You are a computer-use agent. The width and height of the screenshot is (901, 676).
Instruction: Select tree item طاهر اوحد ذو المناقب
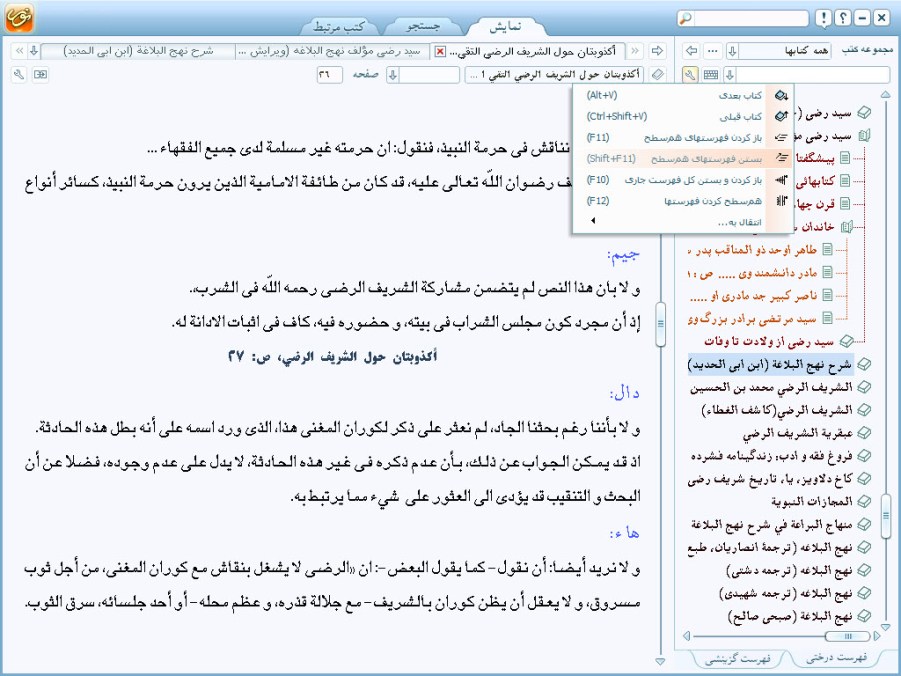(x=752, y=250)
